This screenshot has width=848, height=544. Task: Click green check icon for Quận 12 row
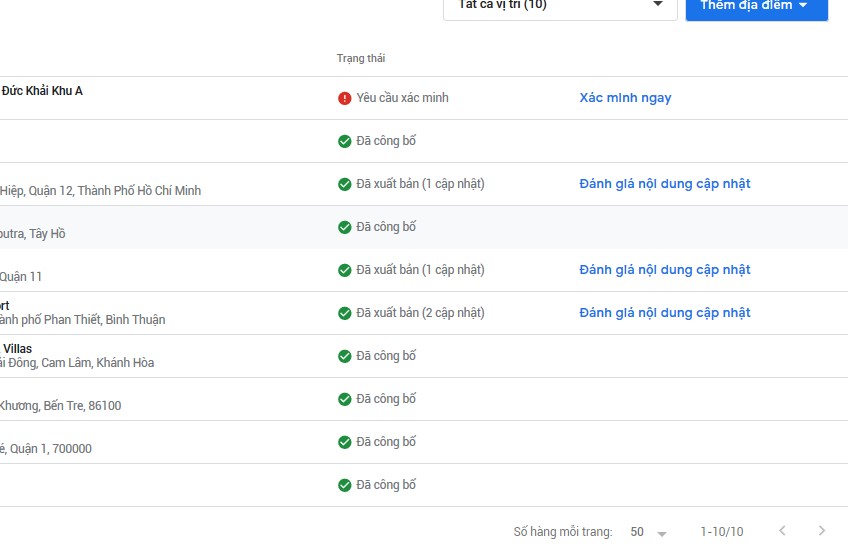pyautogui.click(x=344, y=184)
